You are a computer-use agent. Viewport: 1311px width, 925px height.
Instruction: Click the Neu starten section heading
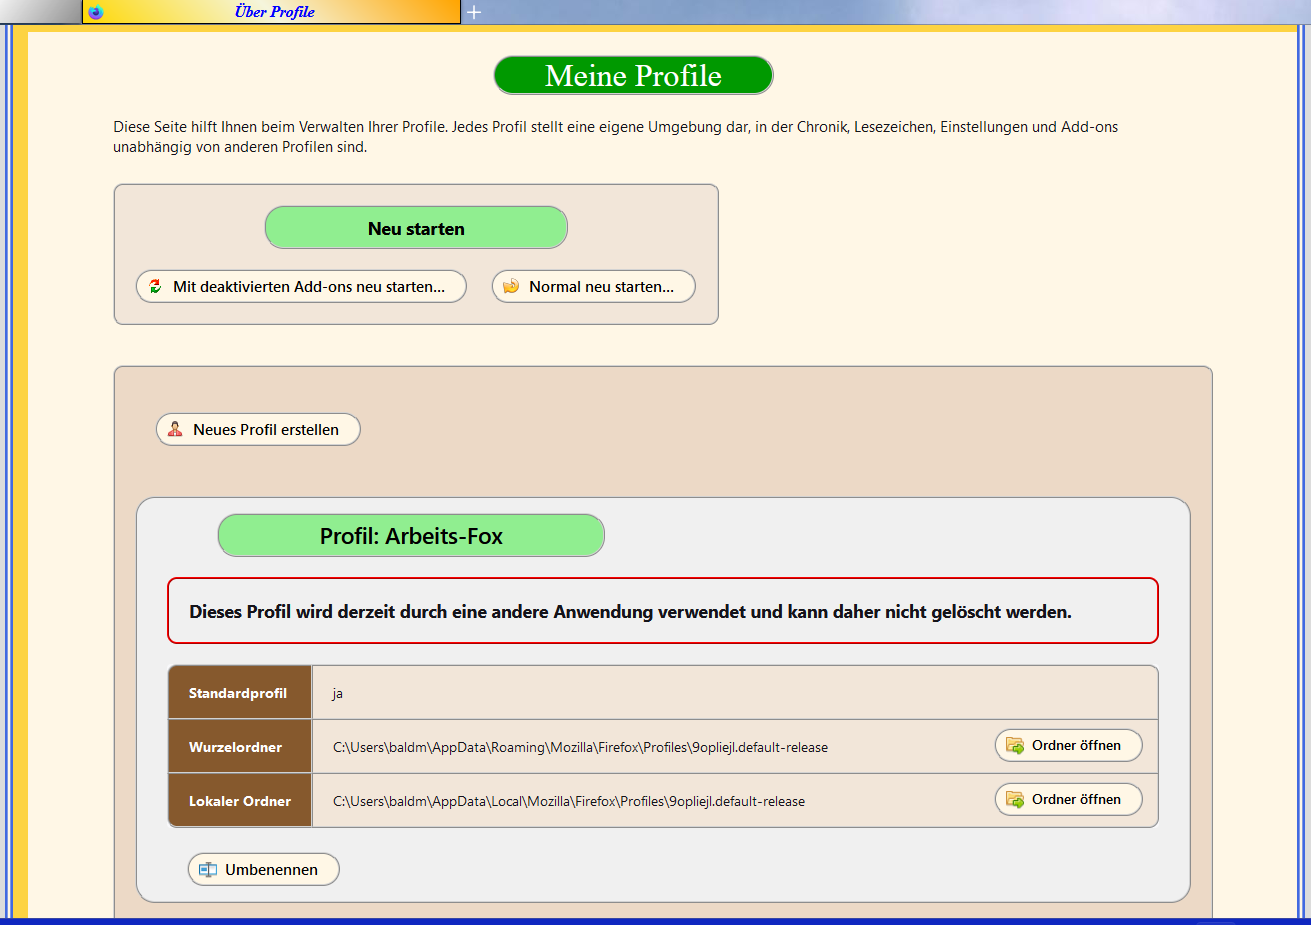click(416, 228)
